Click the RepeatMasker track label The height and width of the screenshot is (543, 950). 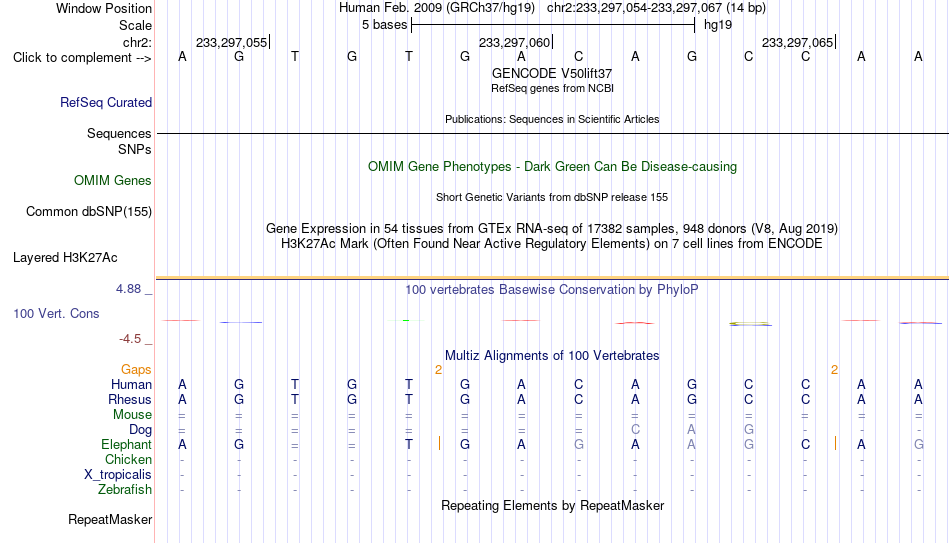pyautogui.click(x=110, y=519)
